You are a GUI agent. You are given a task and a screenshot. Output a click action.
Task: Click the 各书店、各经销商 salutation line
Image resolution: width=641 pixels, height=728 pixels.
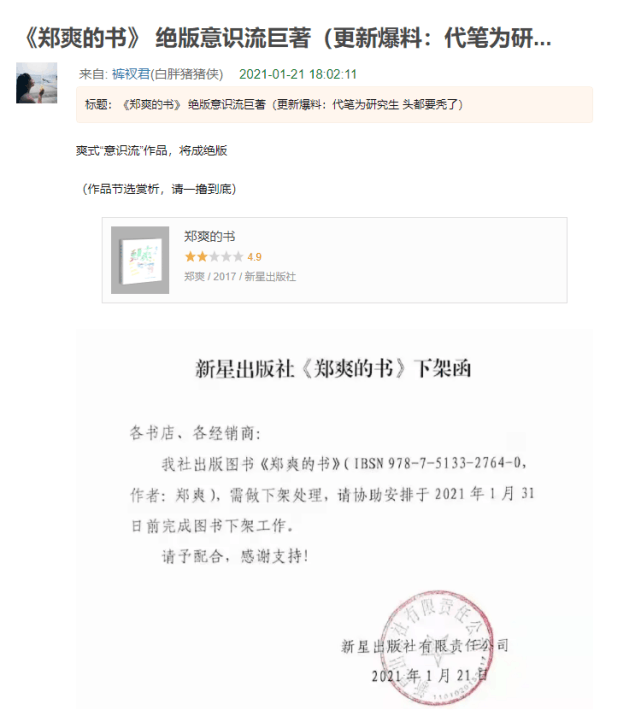pos(195,433)
